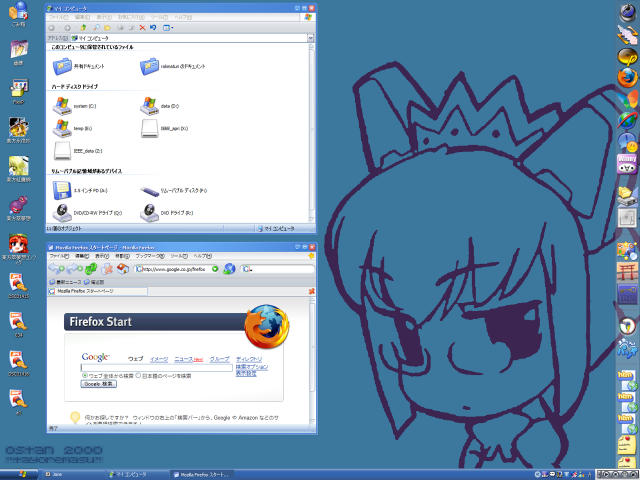Click 検索オプション link
This screenshot has width=640, height=480.
click(x=252, y=367)
